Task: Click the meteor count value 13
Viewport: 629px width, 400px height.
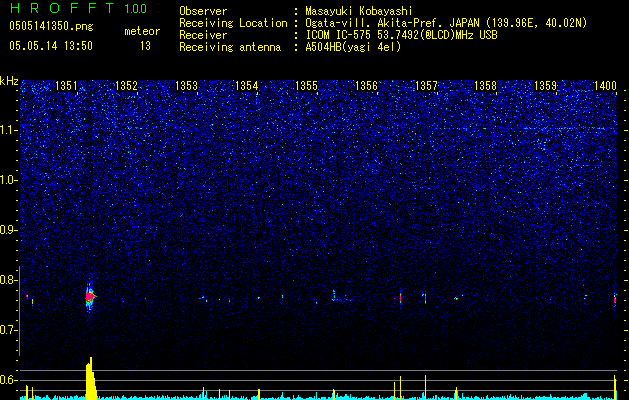Action: tap(145, 46)
